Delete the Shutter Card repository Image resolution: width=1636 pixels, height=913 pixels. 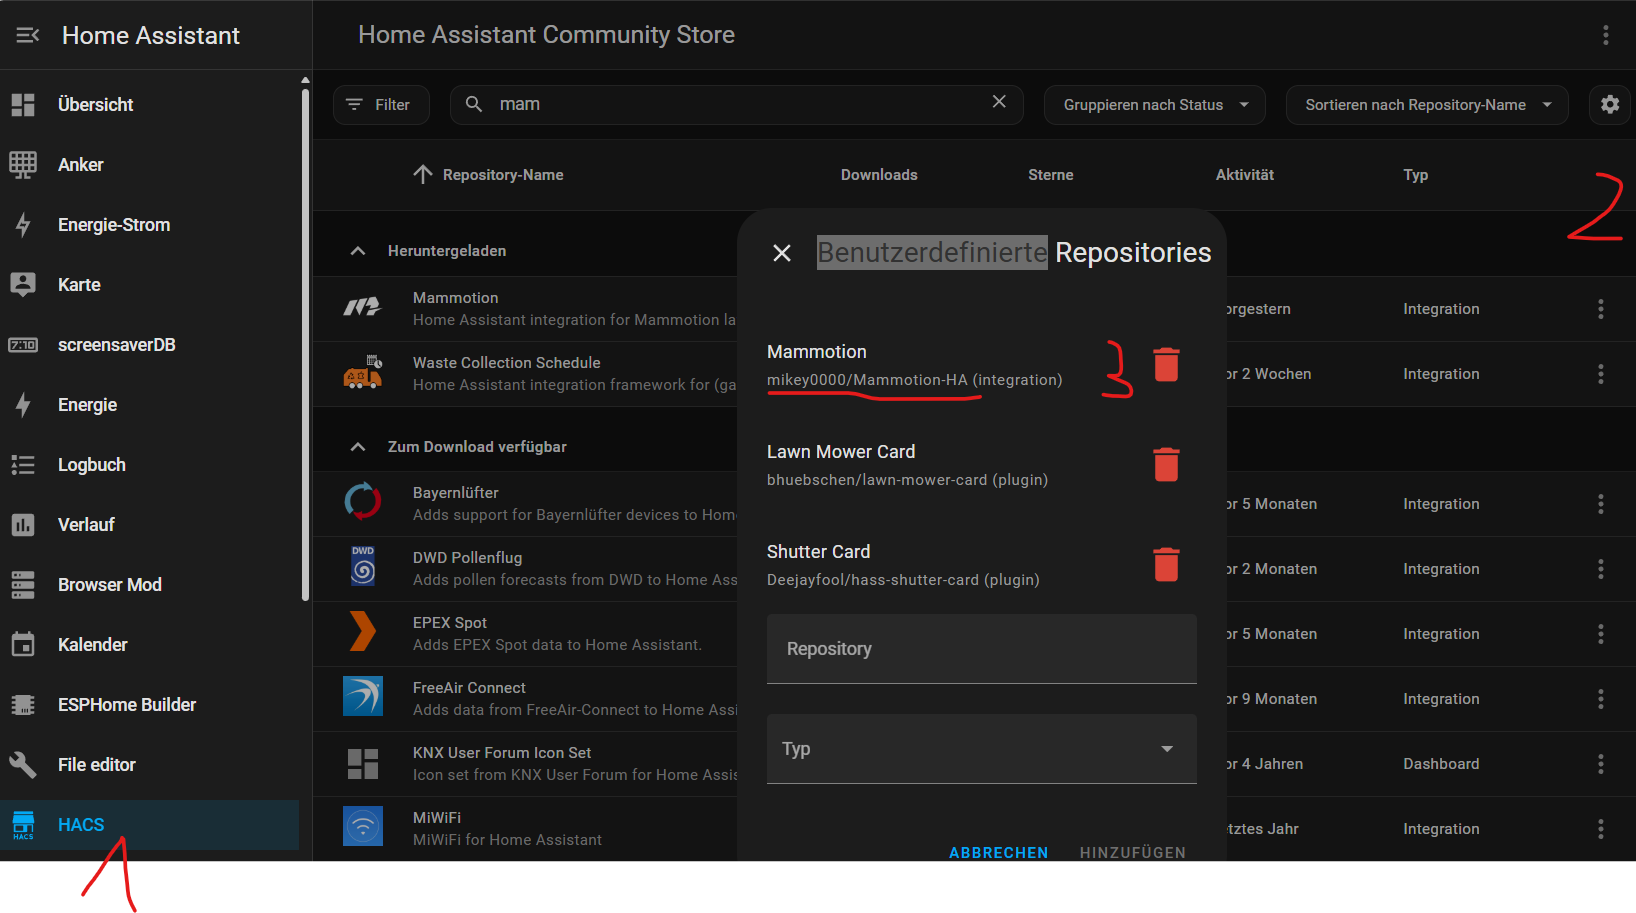pos(1167,565)
